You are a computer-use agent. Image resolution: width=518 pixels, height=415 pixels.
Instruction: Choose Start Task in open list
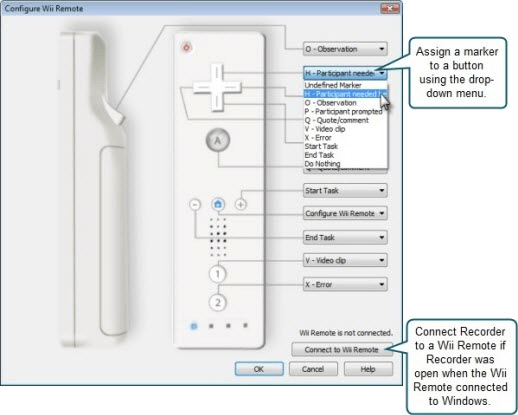tap(345, 146)
